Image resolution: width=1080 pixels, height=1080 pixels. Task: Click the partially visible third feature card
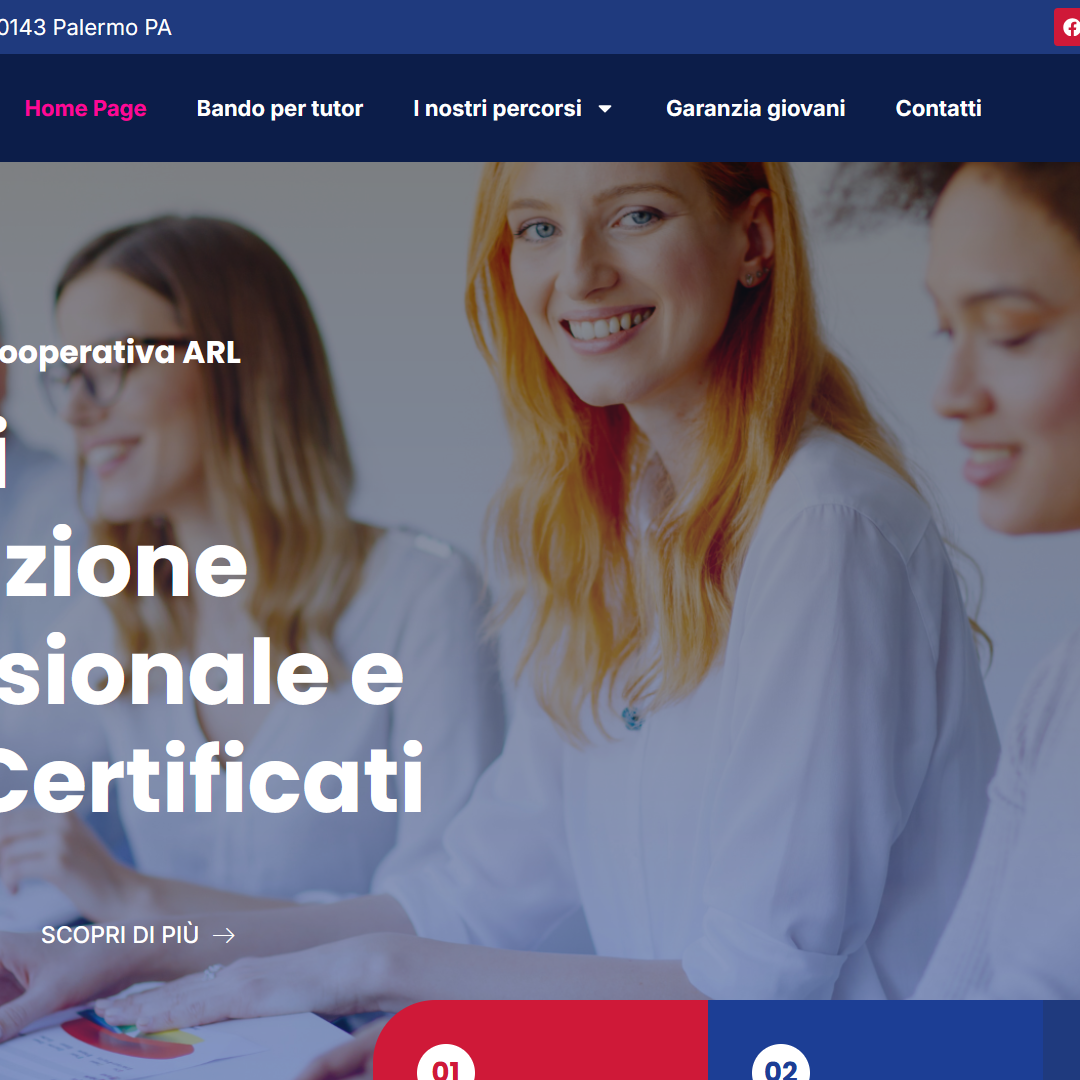[x=1061, y=1040]
